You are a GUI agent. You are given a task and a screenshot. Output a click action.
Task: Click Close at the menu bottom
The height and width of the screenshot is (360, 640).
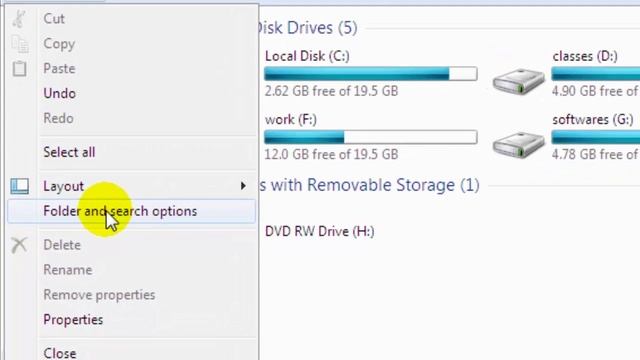(x=60, y=353)
